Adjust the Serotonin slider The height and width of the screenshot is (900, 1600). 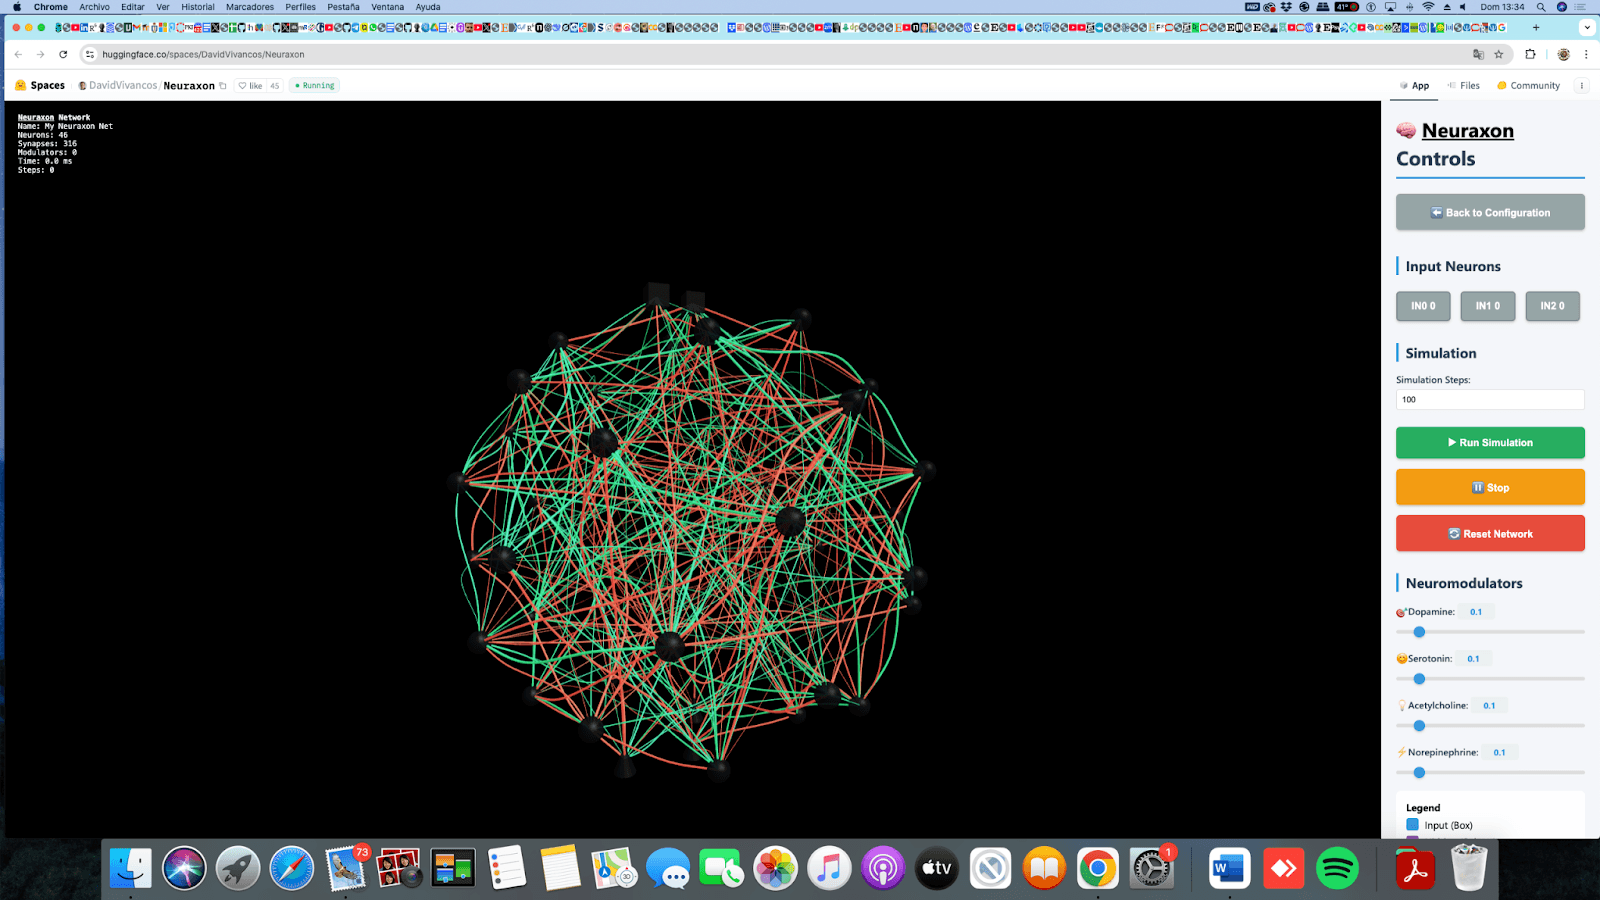(x=1490, y=679)
